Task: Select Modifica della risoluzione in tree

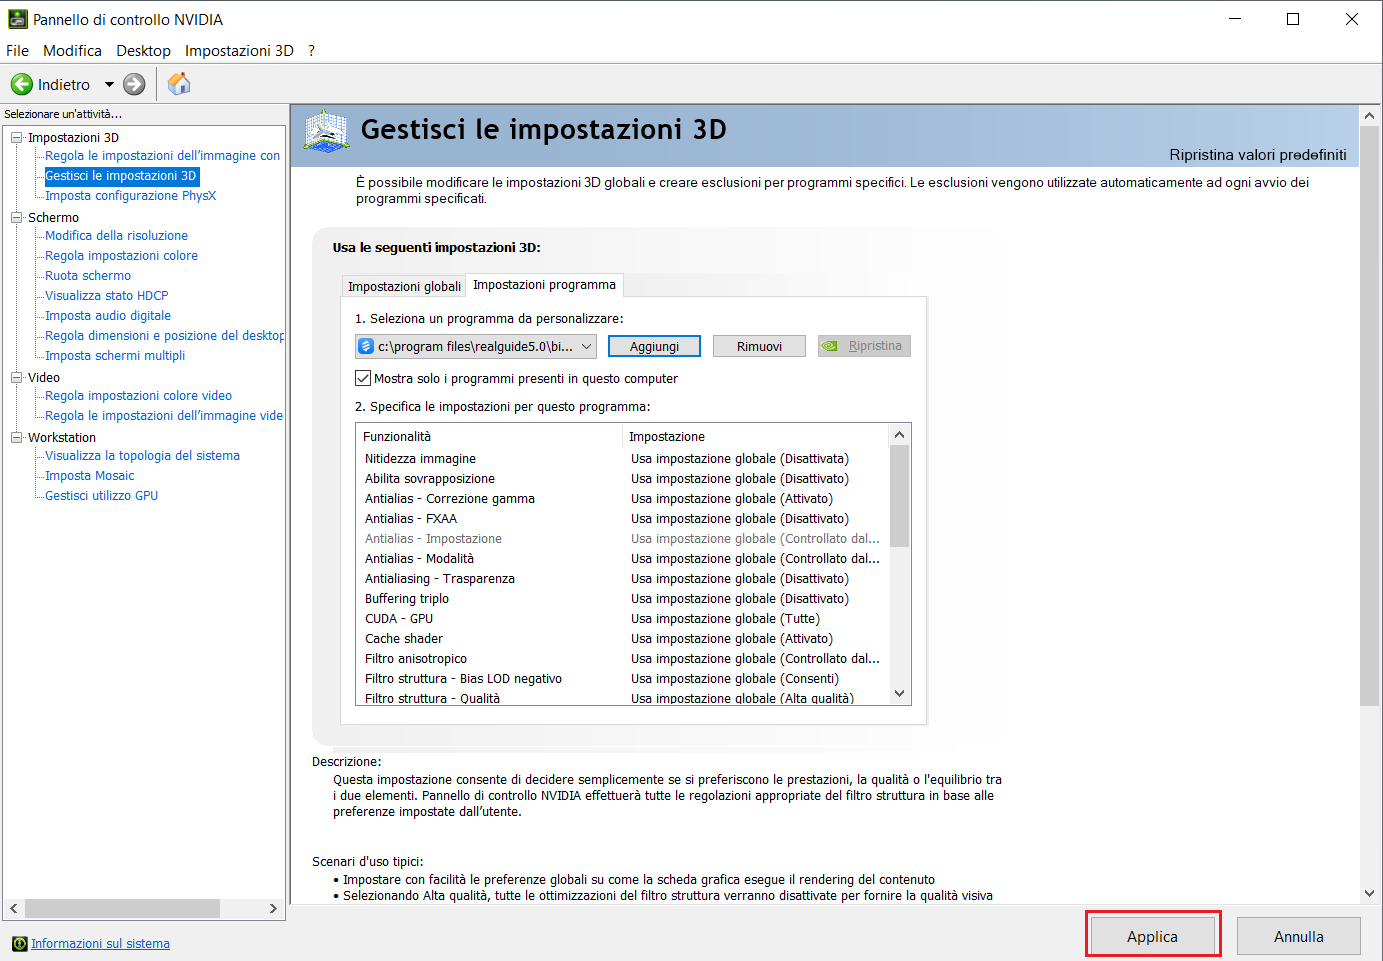Action: coord(116,236)
